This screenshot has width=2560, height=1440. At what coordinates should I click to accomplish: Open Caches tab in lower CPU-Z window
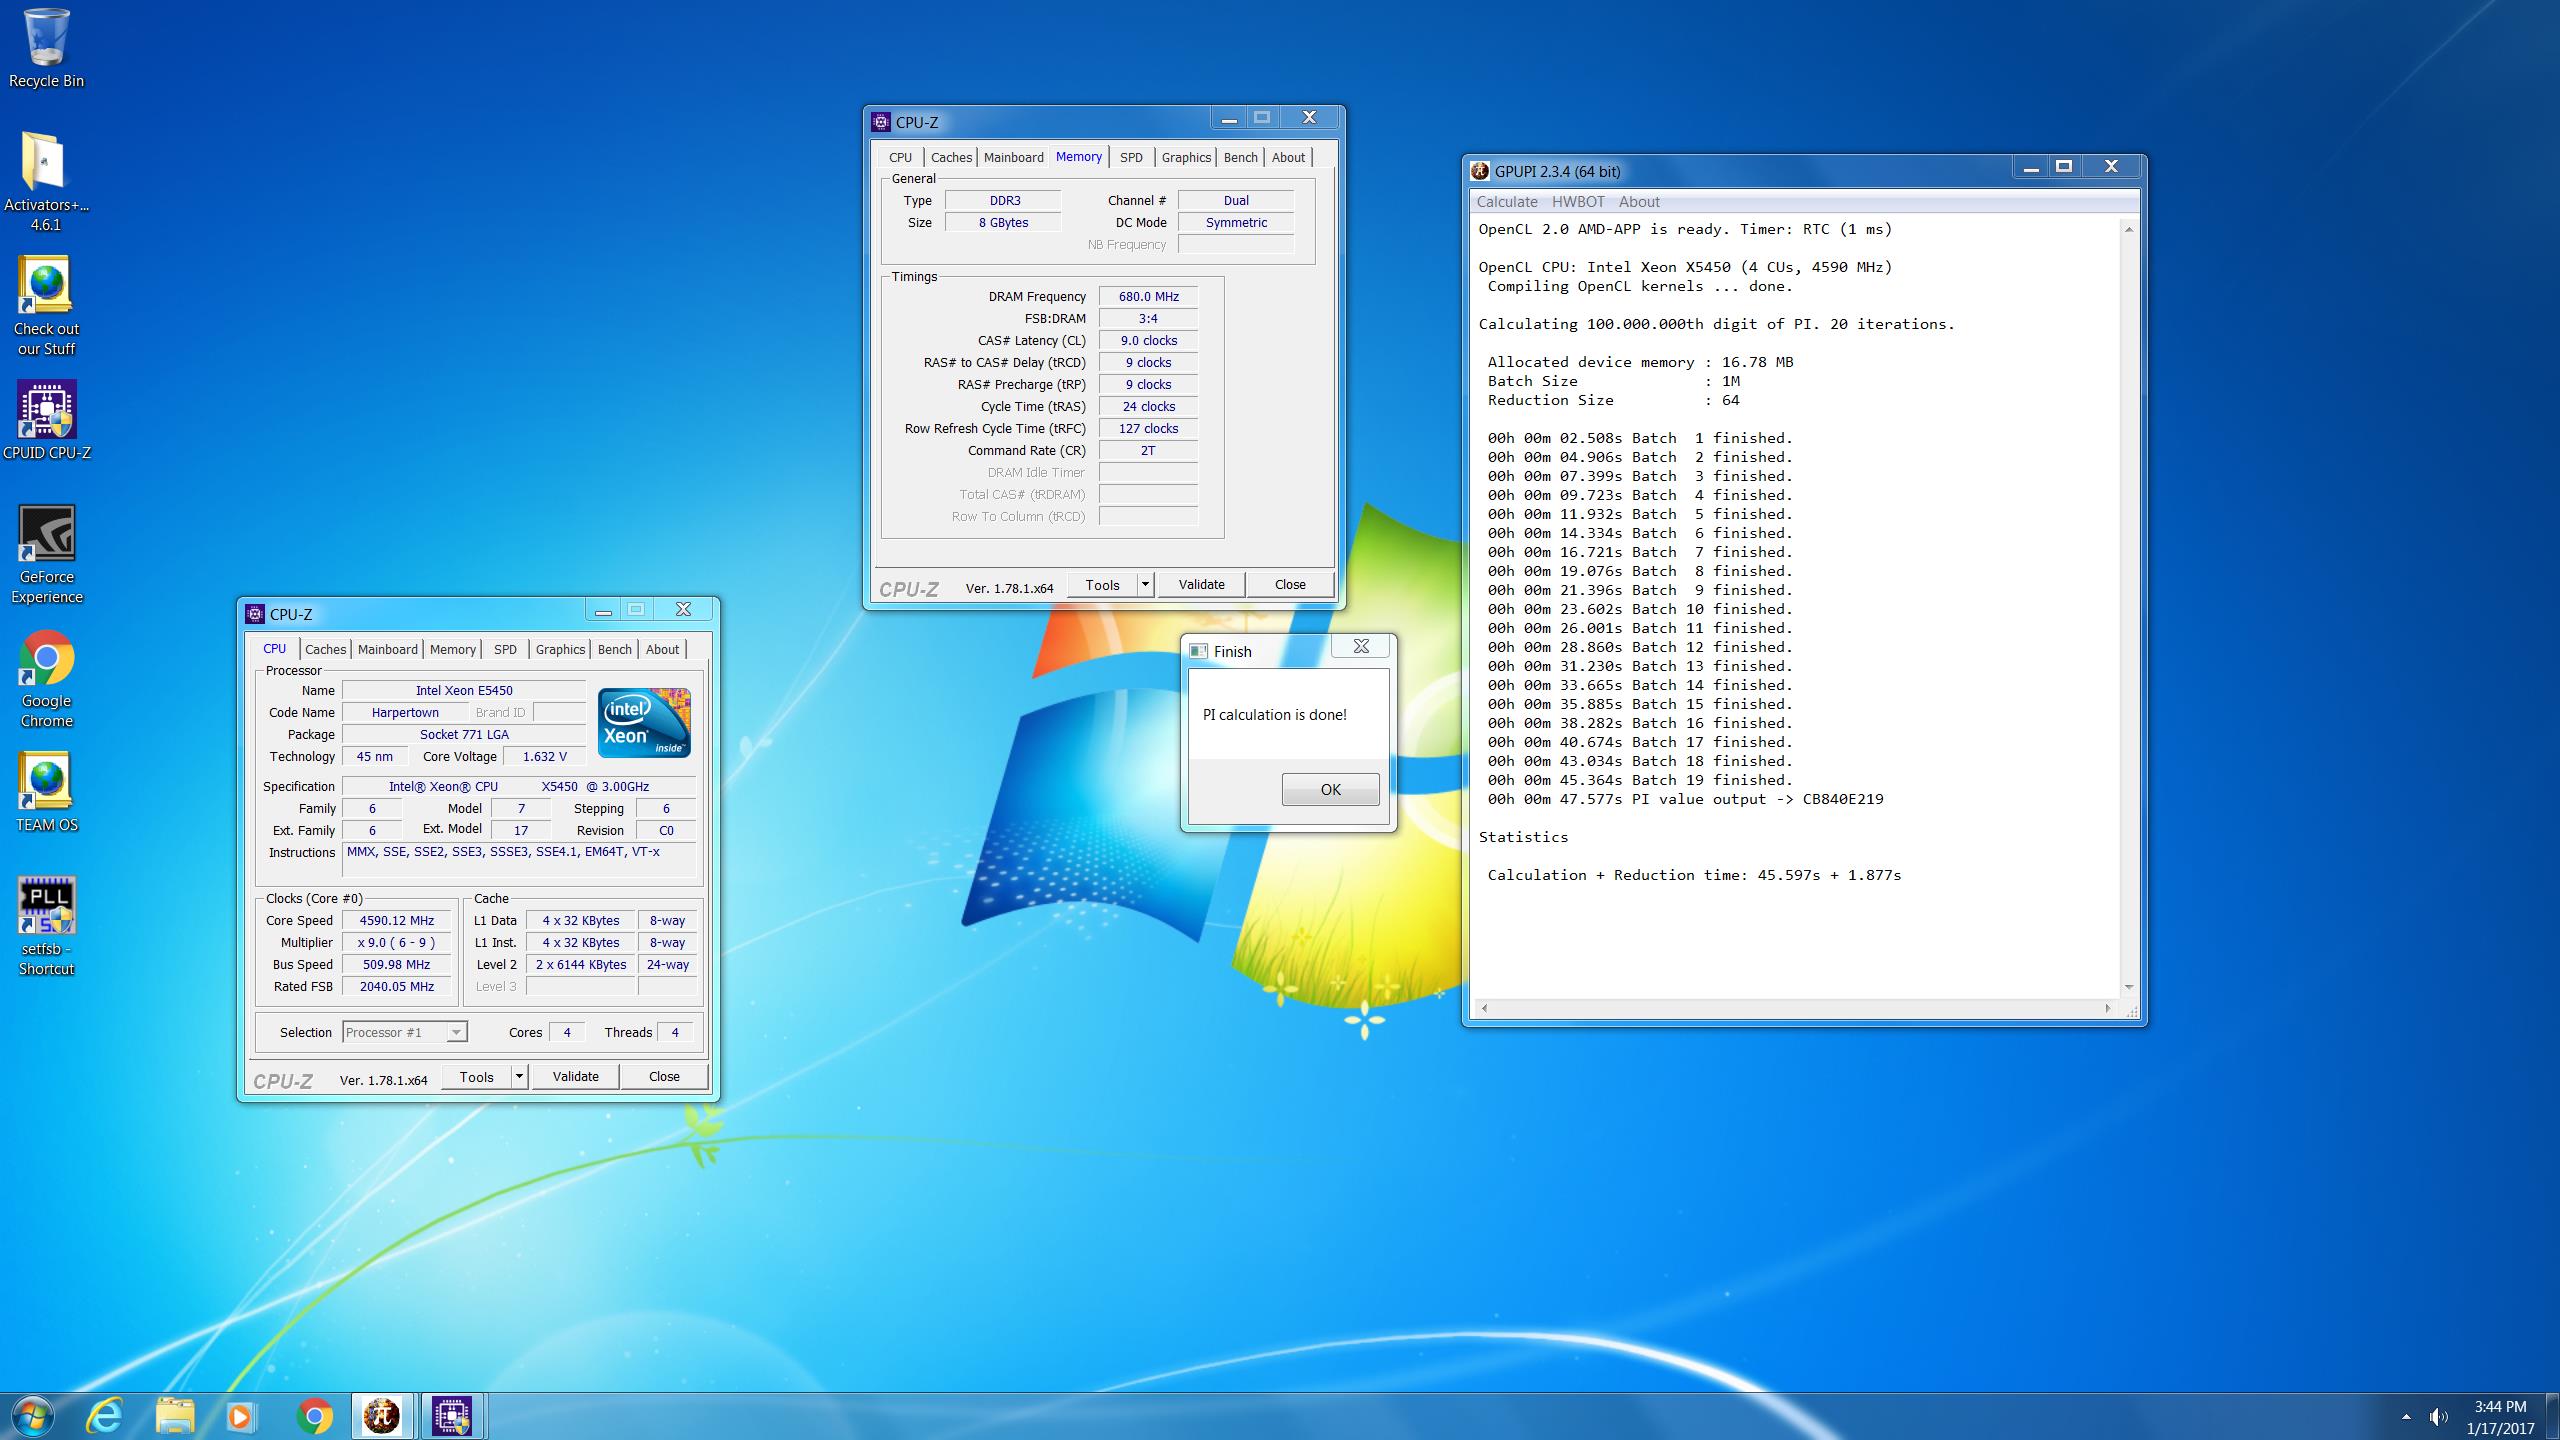pos(325,649)
